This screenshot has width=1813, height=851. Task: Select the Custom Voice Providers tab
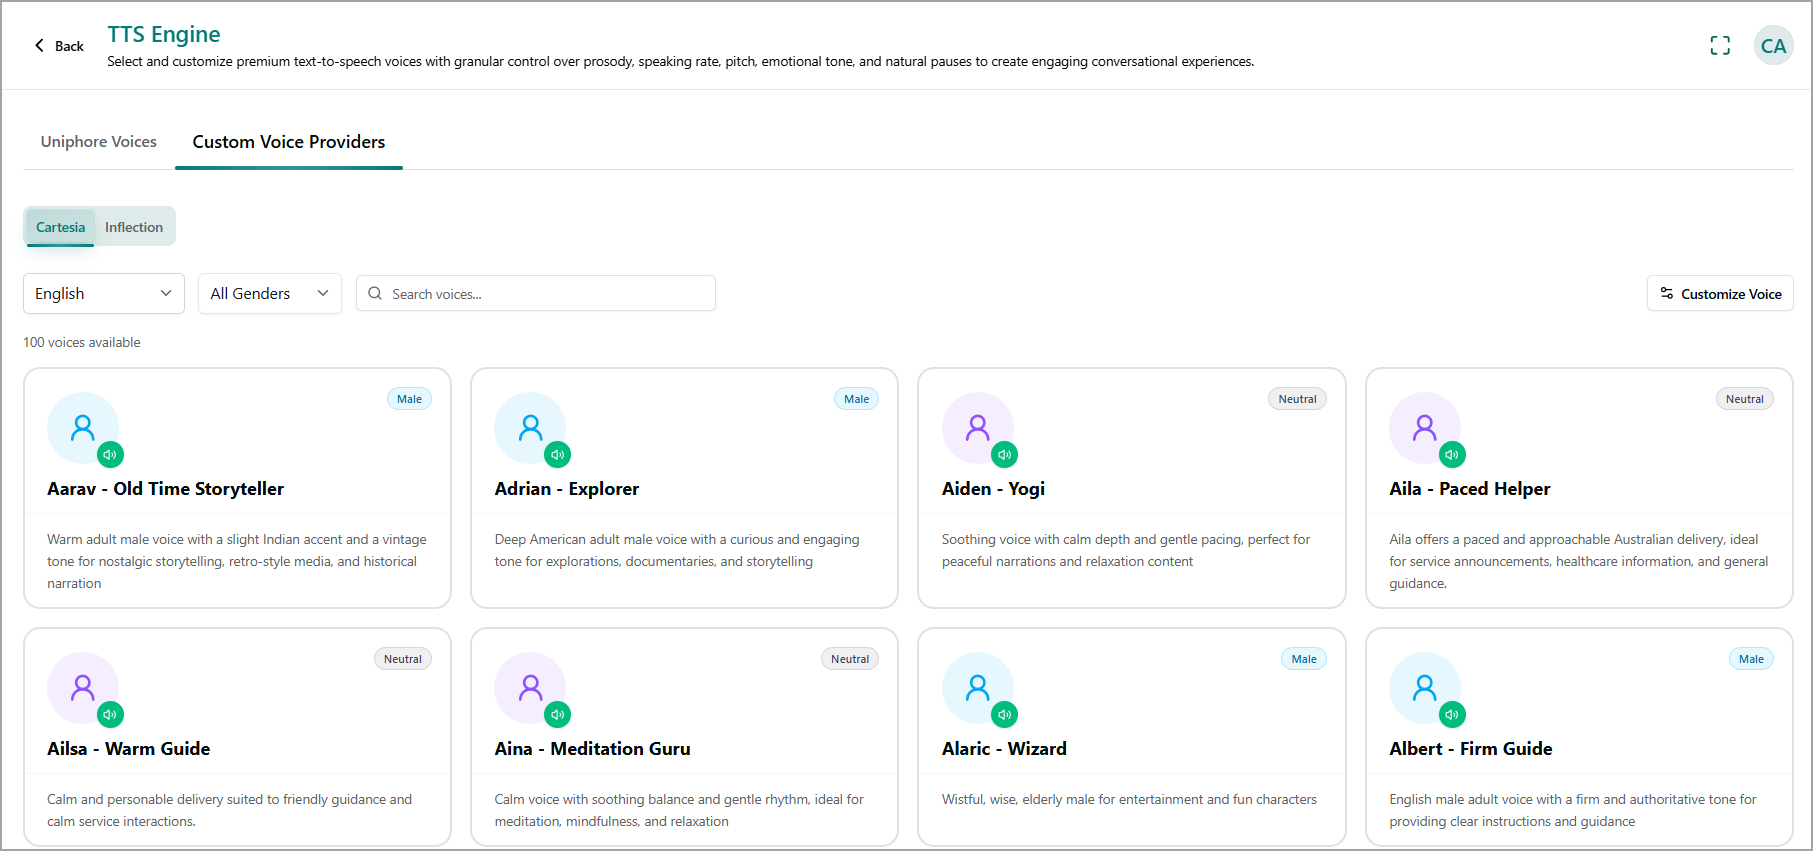289,142
